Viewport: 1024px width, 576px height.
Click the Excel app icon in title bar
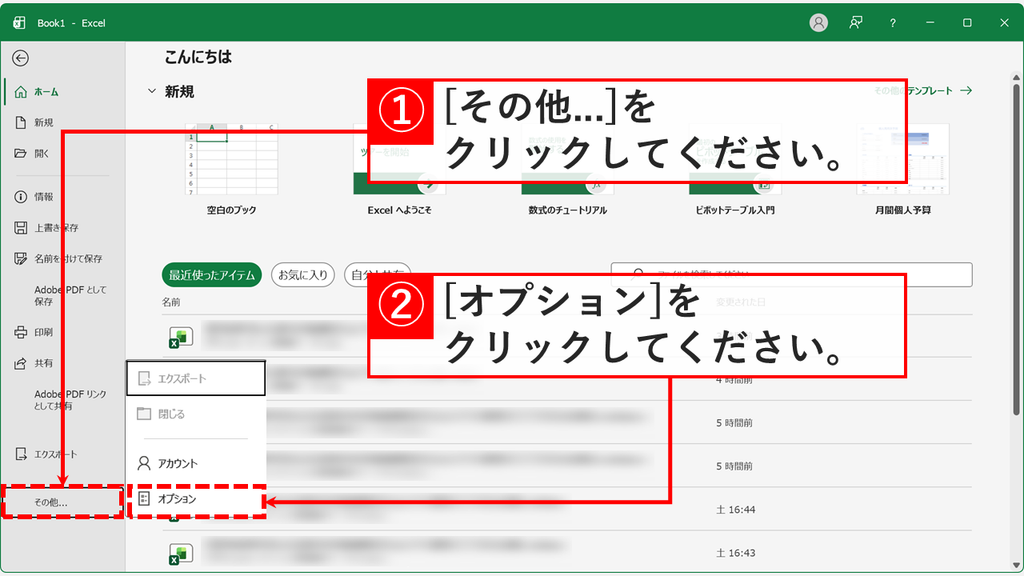20,23
